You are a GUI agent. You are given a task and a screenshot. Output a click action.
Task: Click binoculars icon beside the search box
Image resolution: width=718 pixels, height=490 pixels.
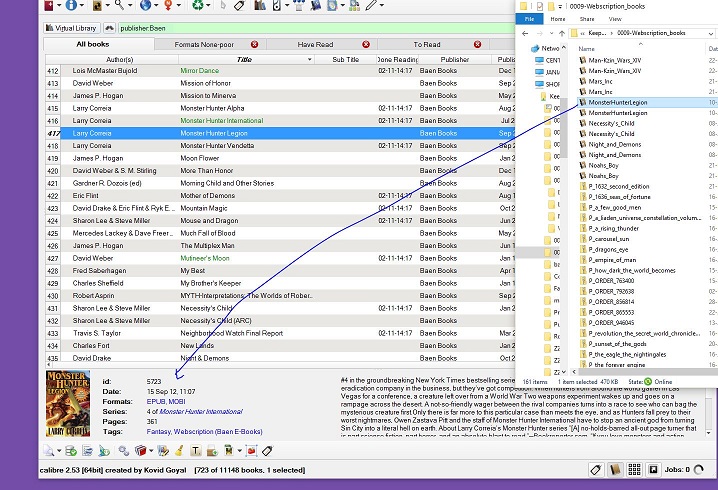[x=110, y=28]
